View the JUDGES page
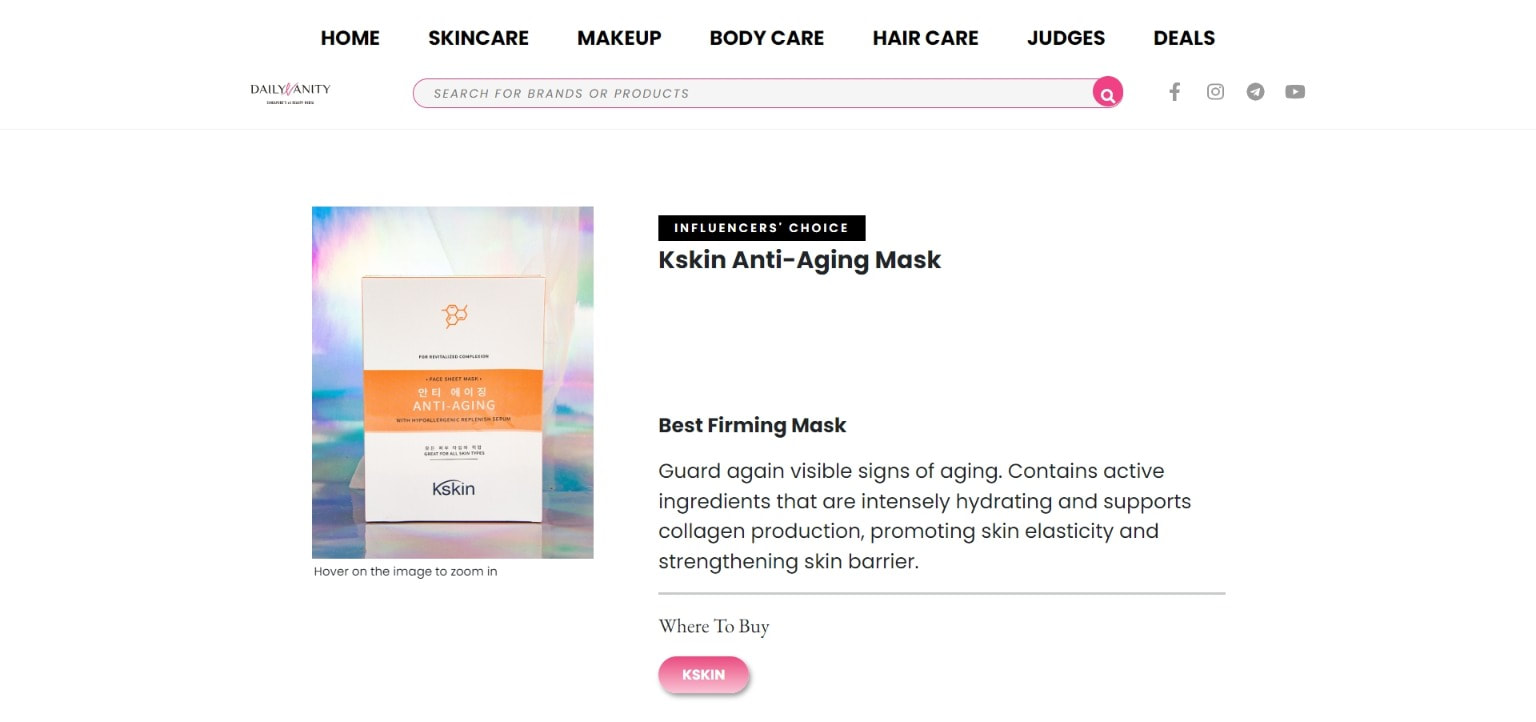This screenshot has height=722, width=1536. point(1066,38)
